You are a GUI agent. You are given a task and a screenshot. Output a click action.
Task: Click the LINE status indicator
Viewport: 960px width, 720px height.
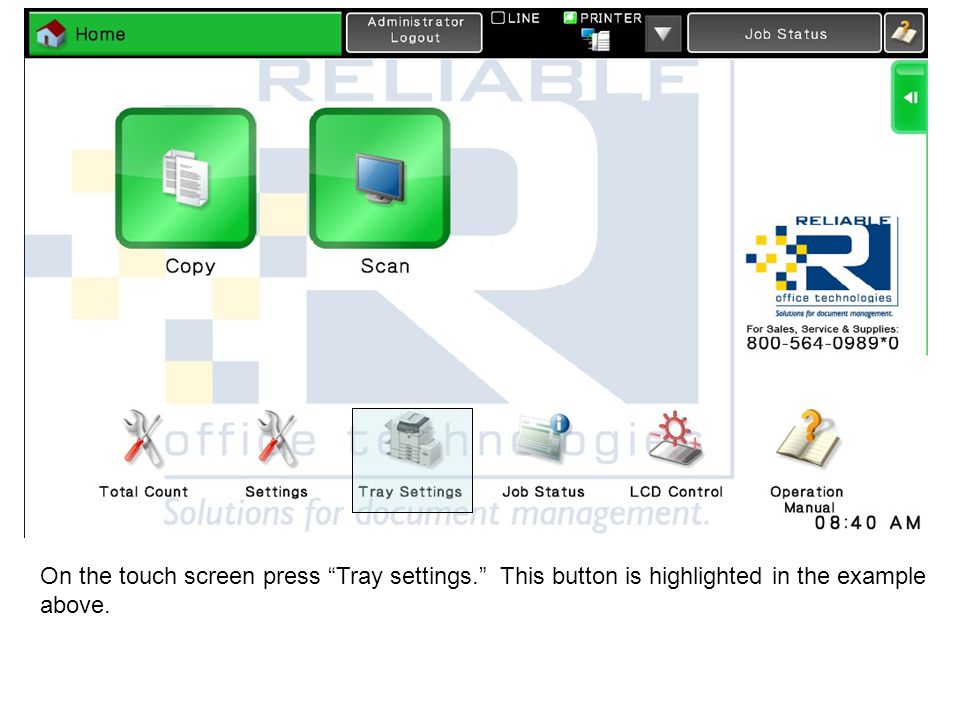pos(516,18)
